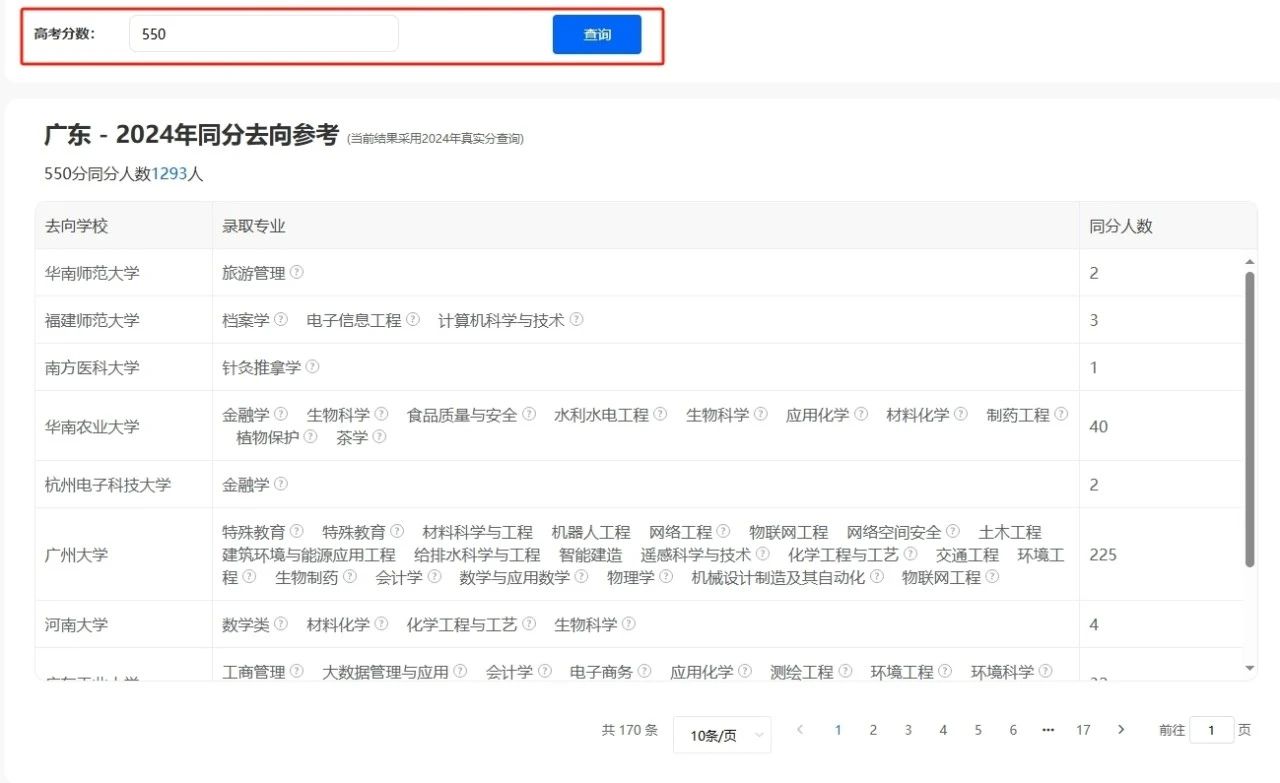Click the next page arrow

[1120, 730]
